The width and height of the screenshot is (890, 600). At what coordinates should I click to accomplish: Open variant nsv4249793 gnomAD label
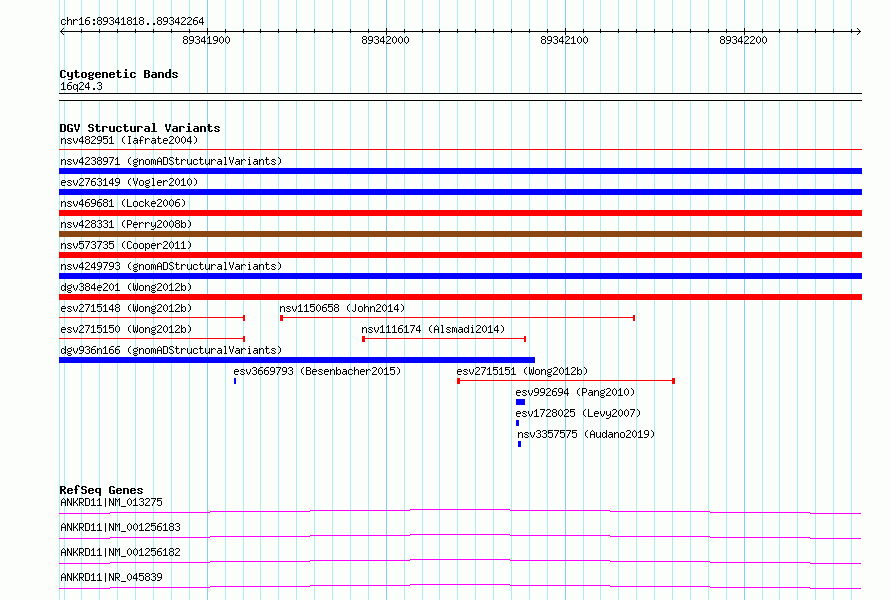(171, 266)
